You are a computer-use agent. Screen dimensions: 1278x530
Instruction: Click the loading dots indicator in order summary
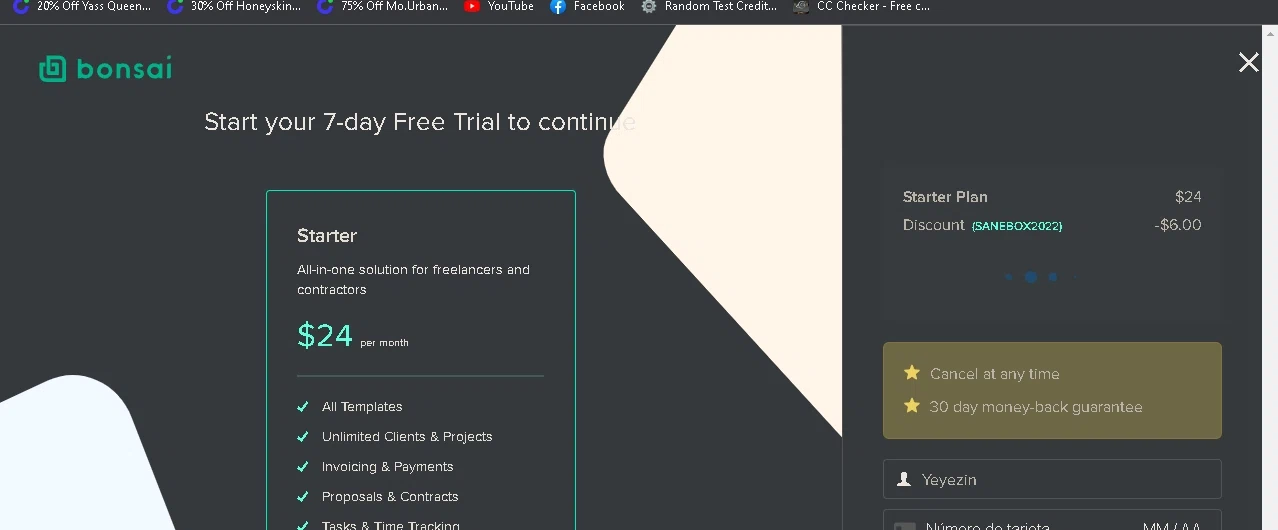(1040, 277)
